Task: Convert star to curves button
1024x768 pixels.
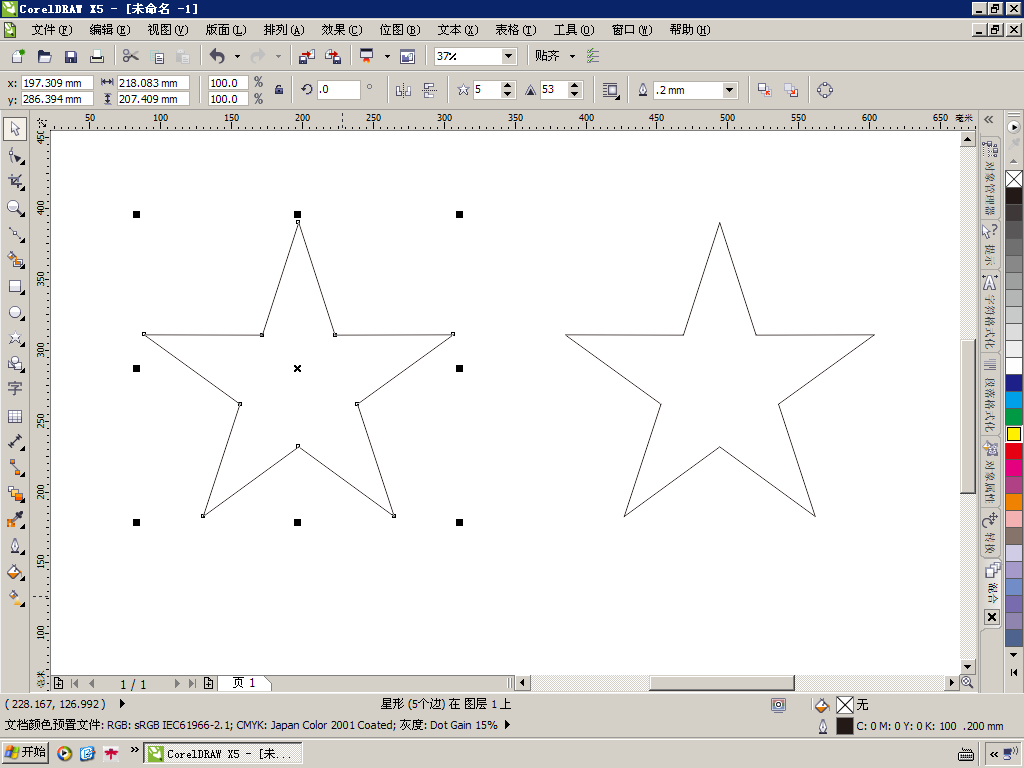Action: tap(825, 90)
